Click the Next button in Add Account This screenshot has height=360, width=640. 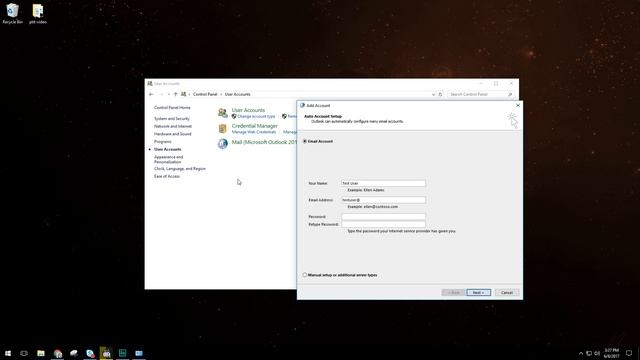point(478,293)
